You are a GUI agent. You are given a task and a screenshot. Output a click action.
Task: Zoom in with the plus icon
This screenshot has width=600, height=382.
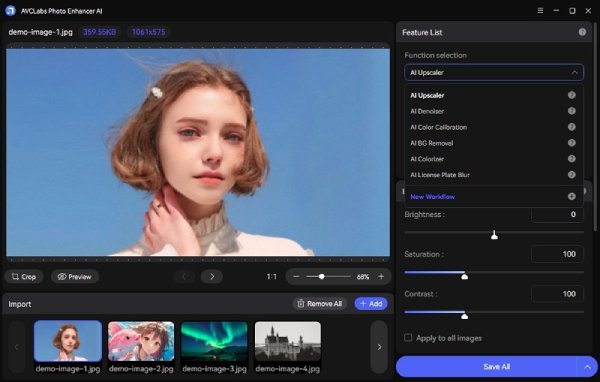pyautogui.click(x=381, y=276)
